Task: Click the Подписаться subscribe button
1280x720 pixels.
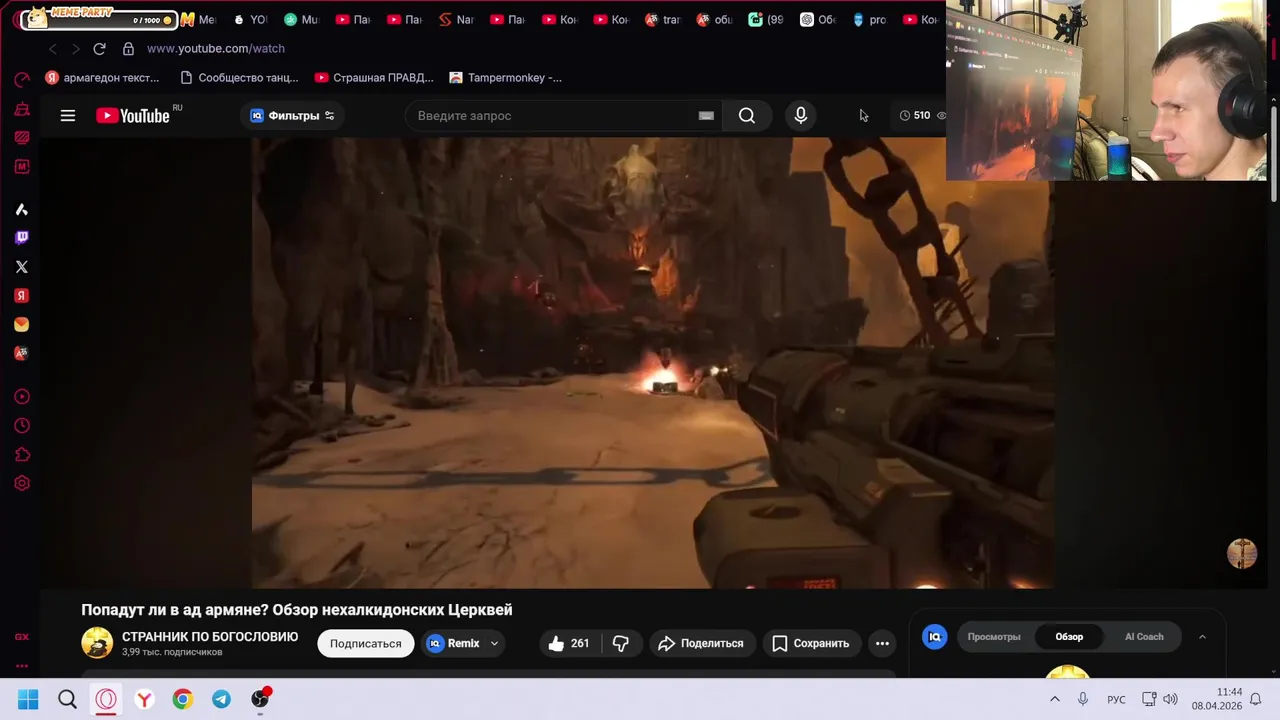Action: tap(366, 644)
